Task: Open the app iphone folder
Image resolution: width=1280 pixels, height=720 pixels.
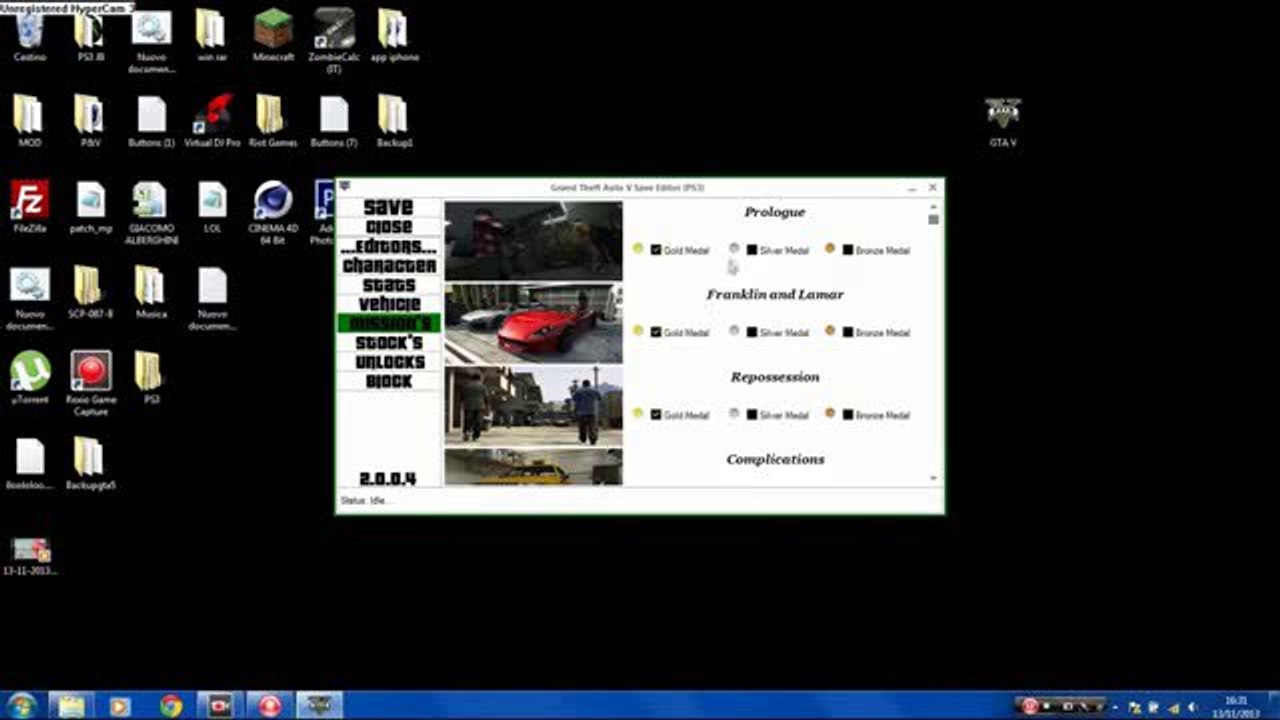Action: tap(394, 35)
